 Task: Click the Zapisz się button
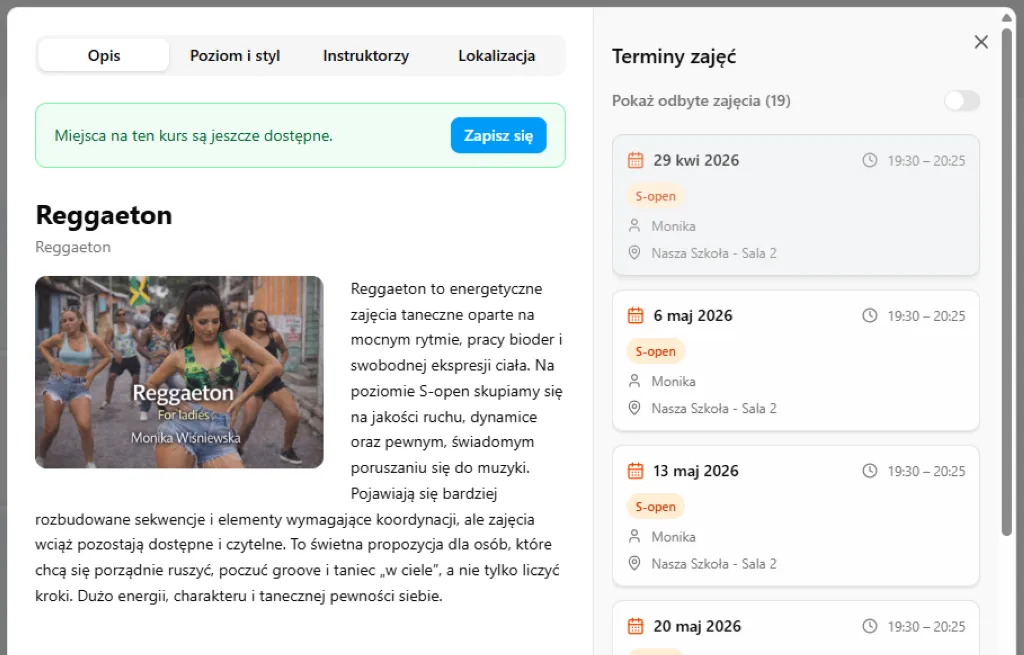(498, 135)
